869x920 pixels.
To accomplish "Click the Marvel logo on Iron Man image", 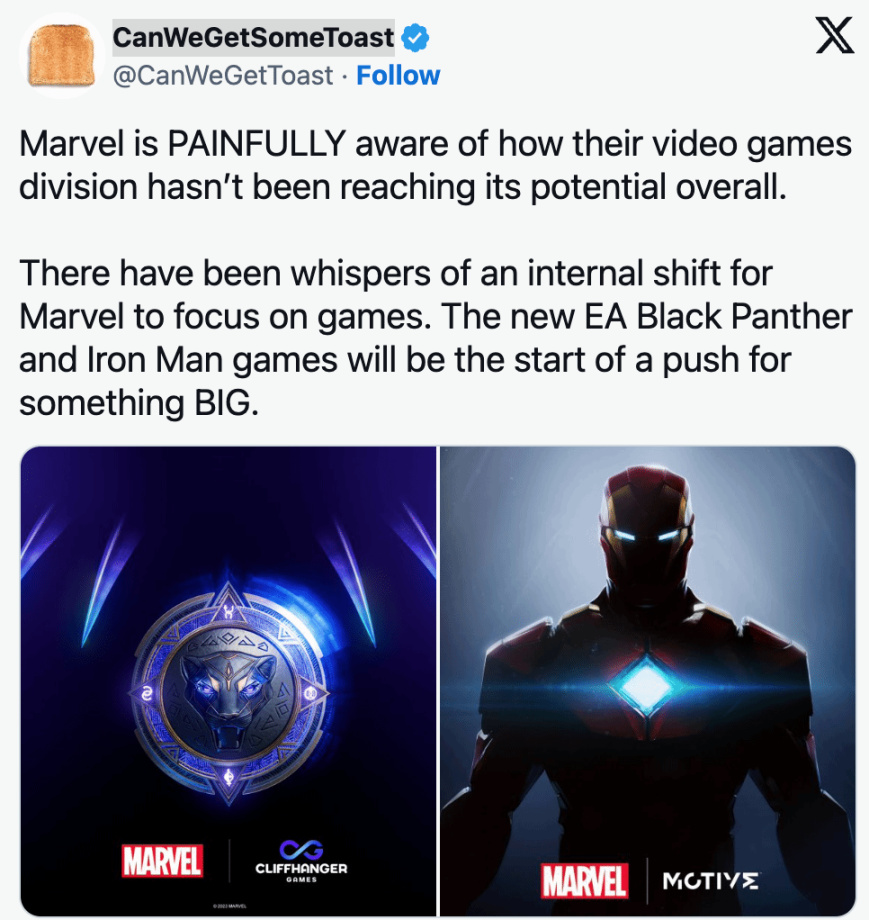I will [584, 881].
